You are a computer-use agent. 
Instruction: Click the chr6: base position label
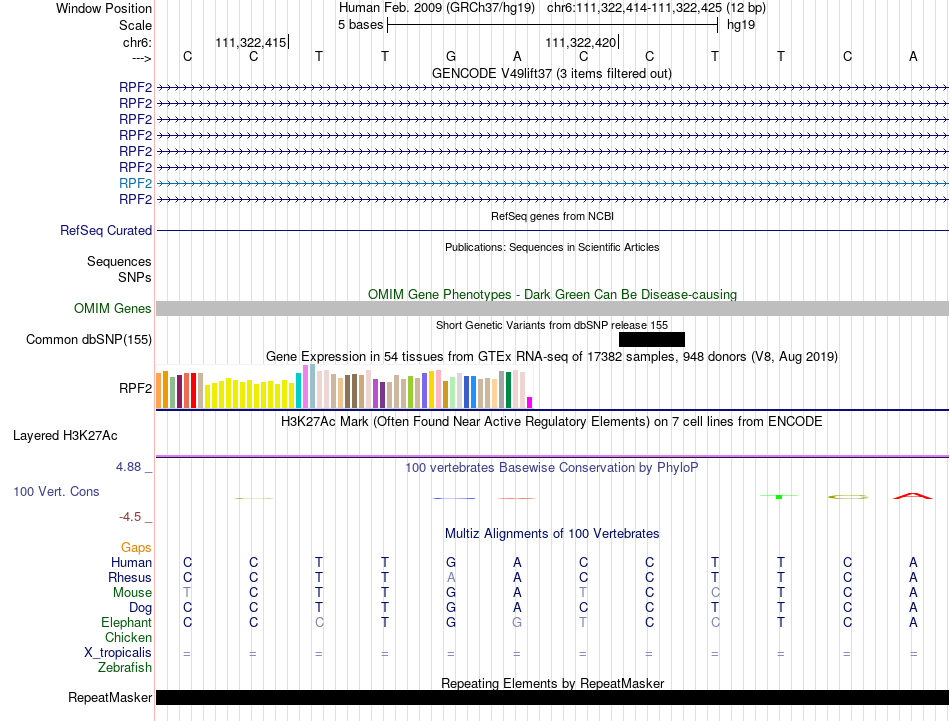(137, 42)
